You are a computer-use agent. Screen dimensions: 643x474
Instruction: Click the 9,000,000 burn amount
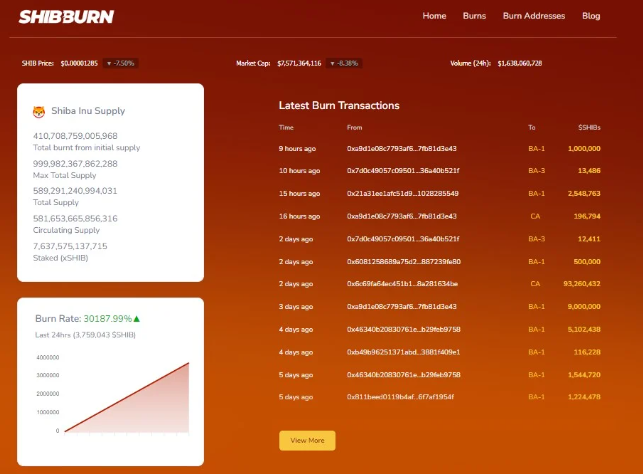coord(584,306)
